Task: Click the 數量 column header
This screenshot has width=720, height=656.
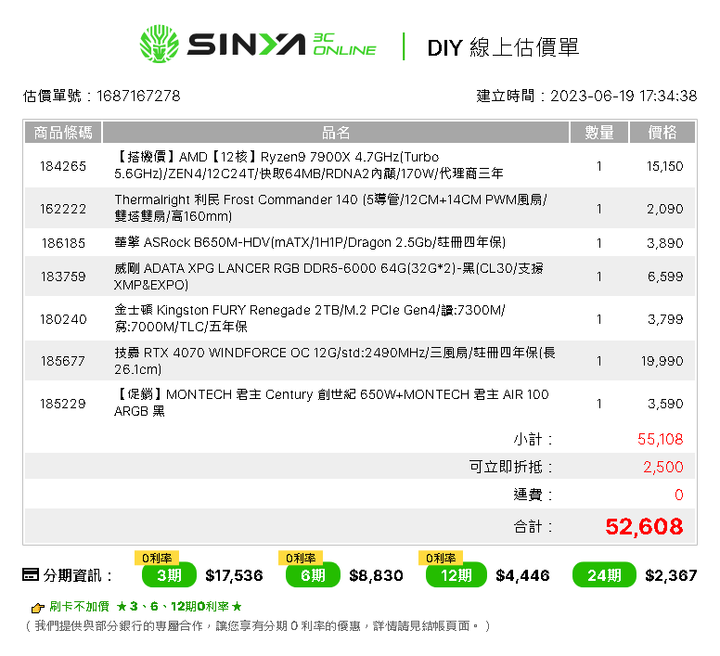Action: pyautogui.click(x=599, y=133)
